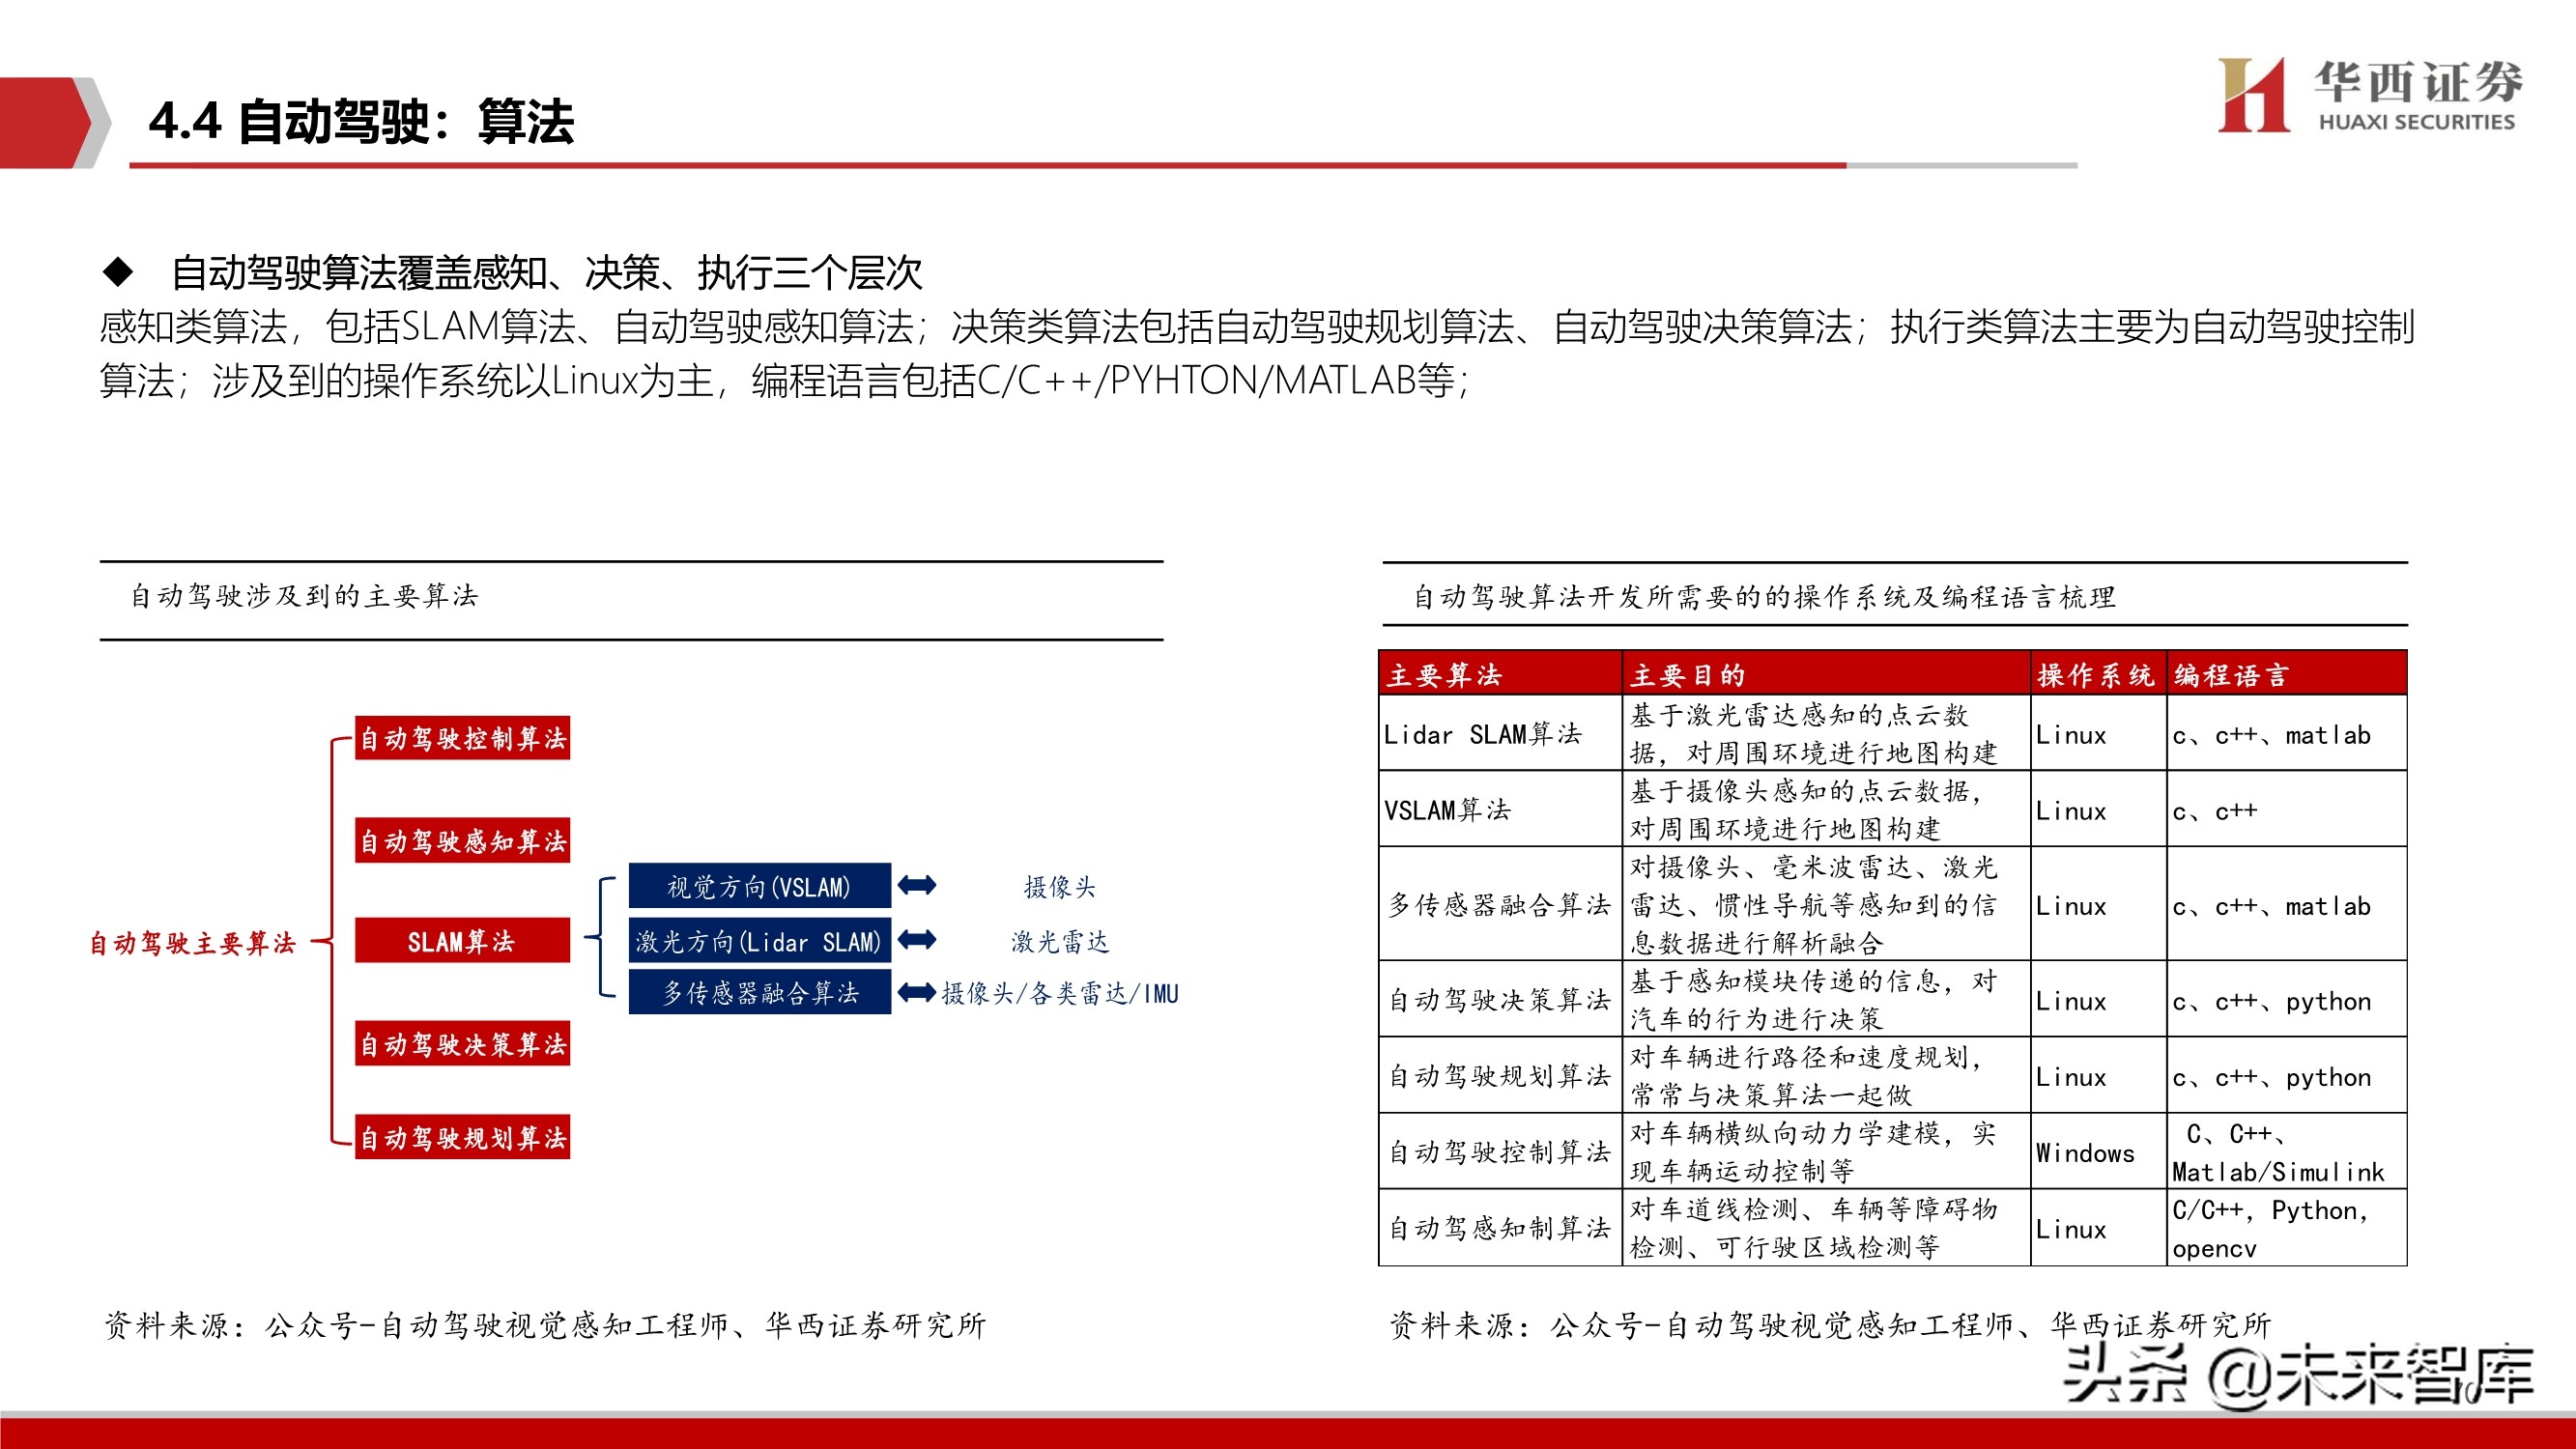This screenshot has width=2576, height=1449.
Task: Click the arrow linking Lidar SLAM to 激光雷达
Action: [919, 940]
